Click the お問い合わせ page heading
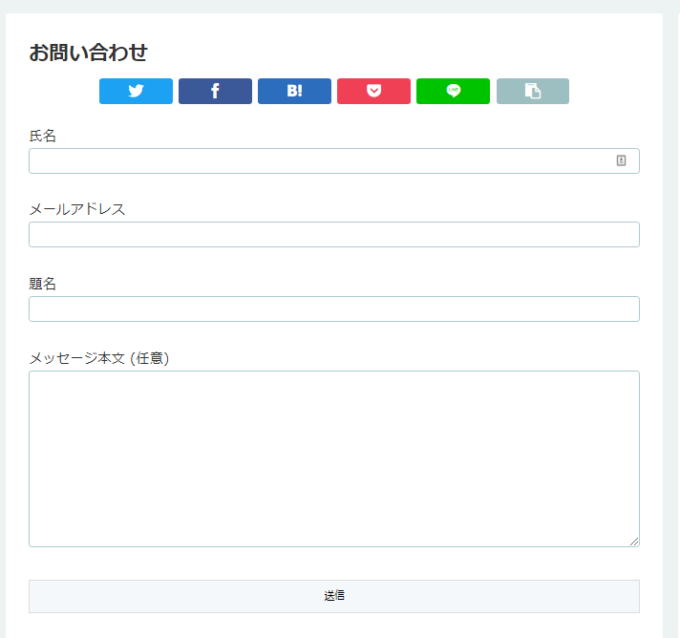The image size is (680, 638). (88, 52)
